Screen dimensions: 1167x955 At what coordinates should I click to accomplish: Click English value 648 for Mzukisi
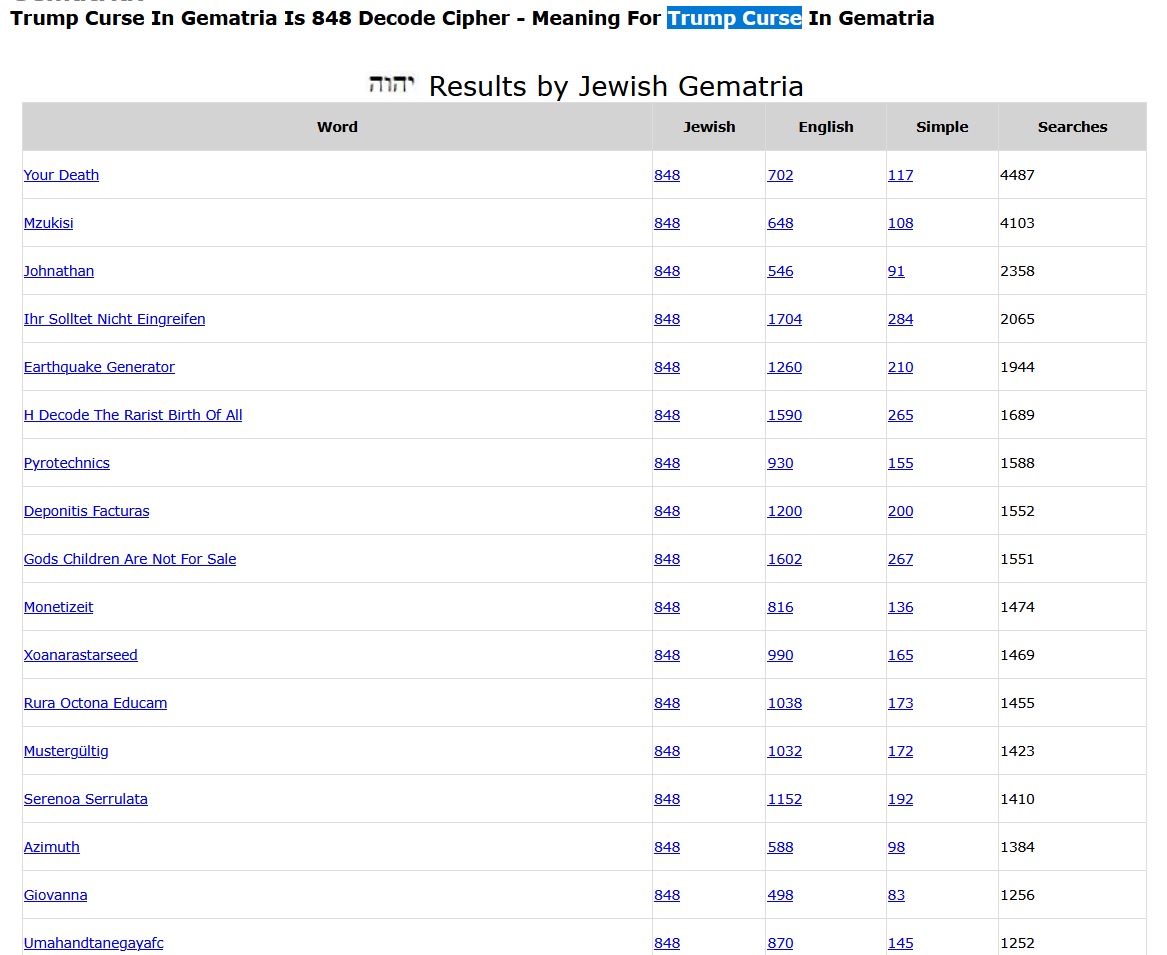click(780, 223)
